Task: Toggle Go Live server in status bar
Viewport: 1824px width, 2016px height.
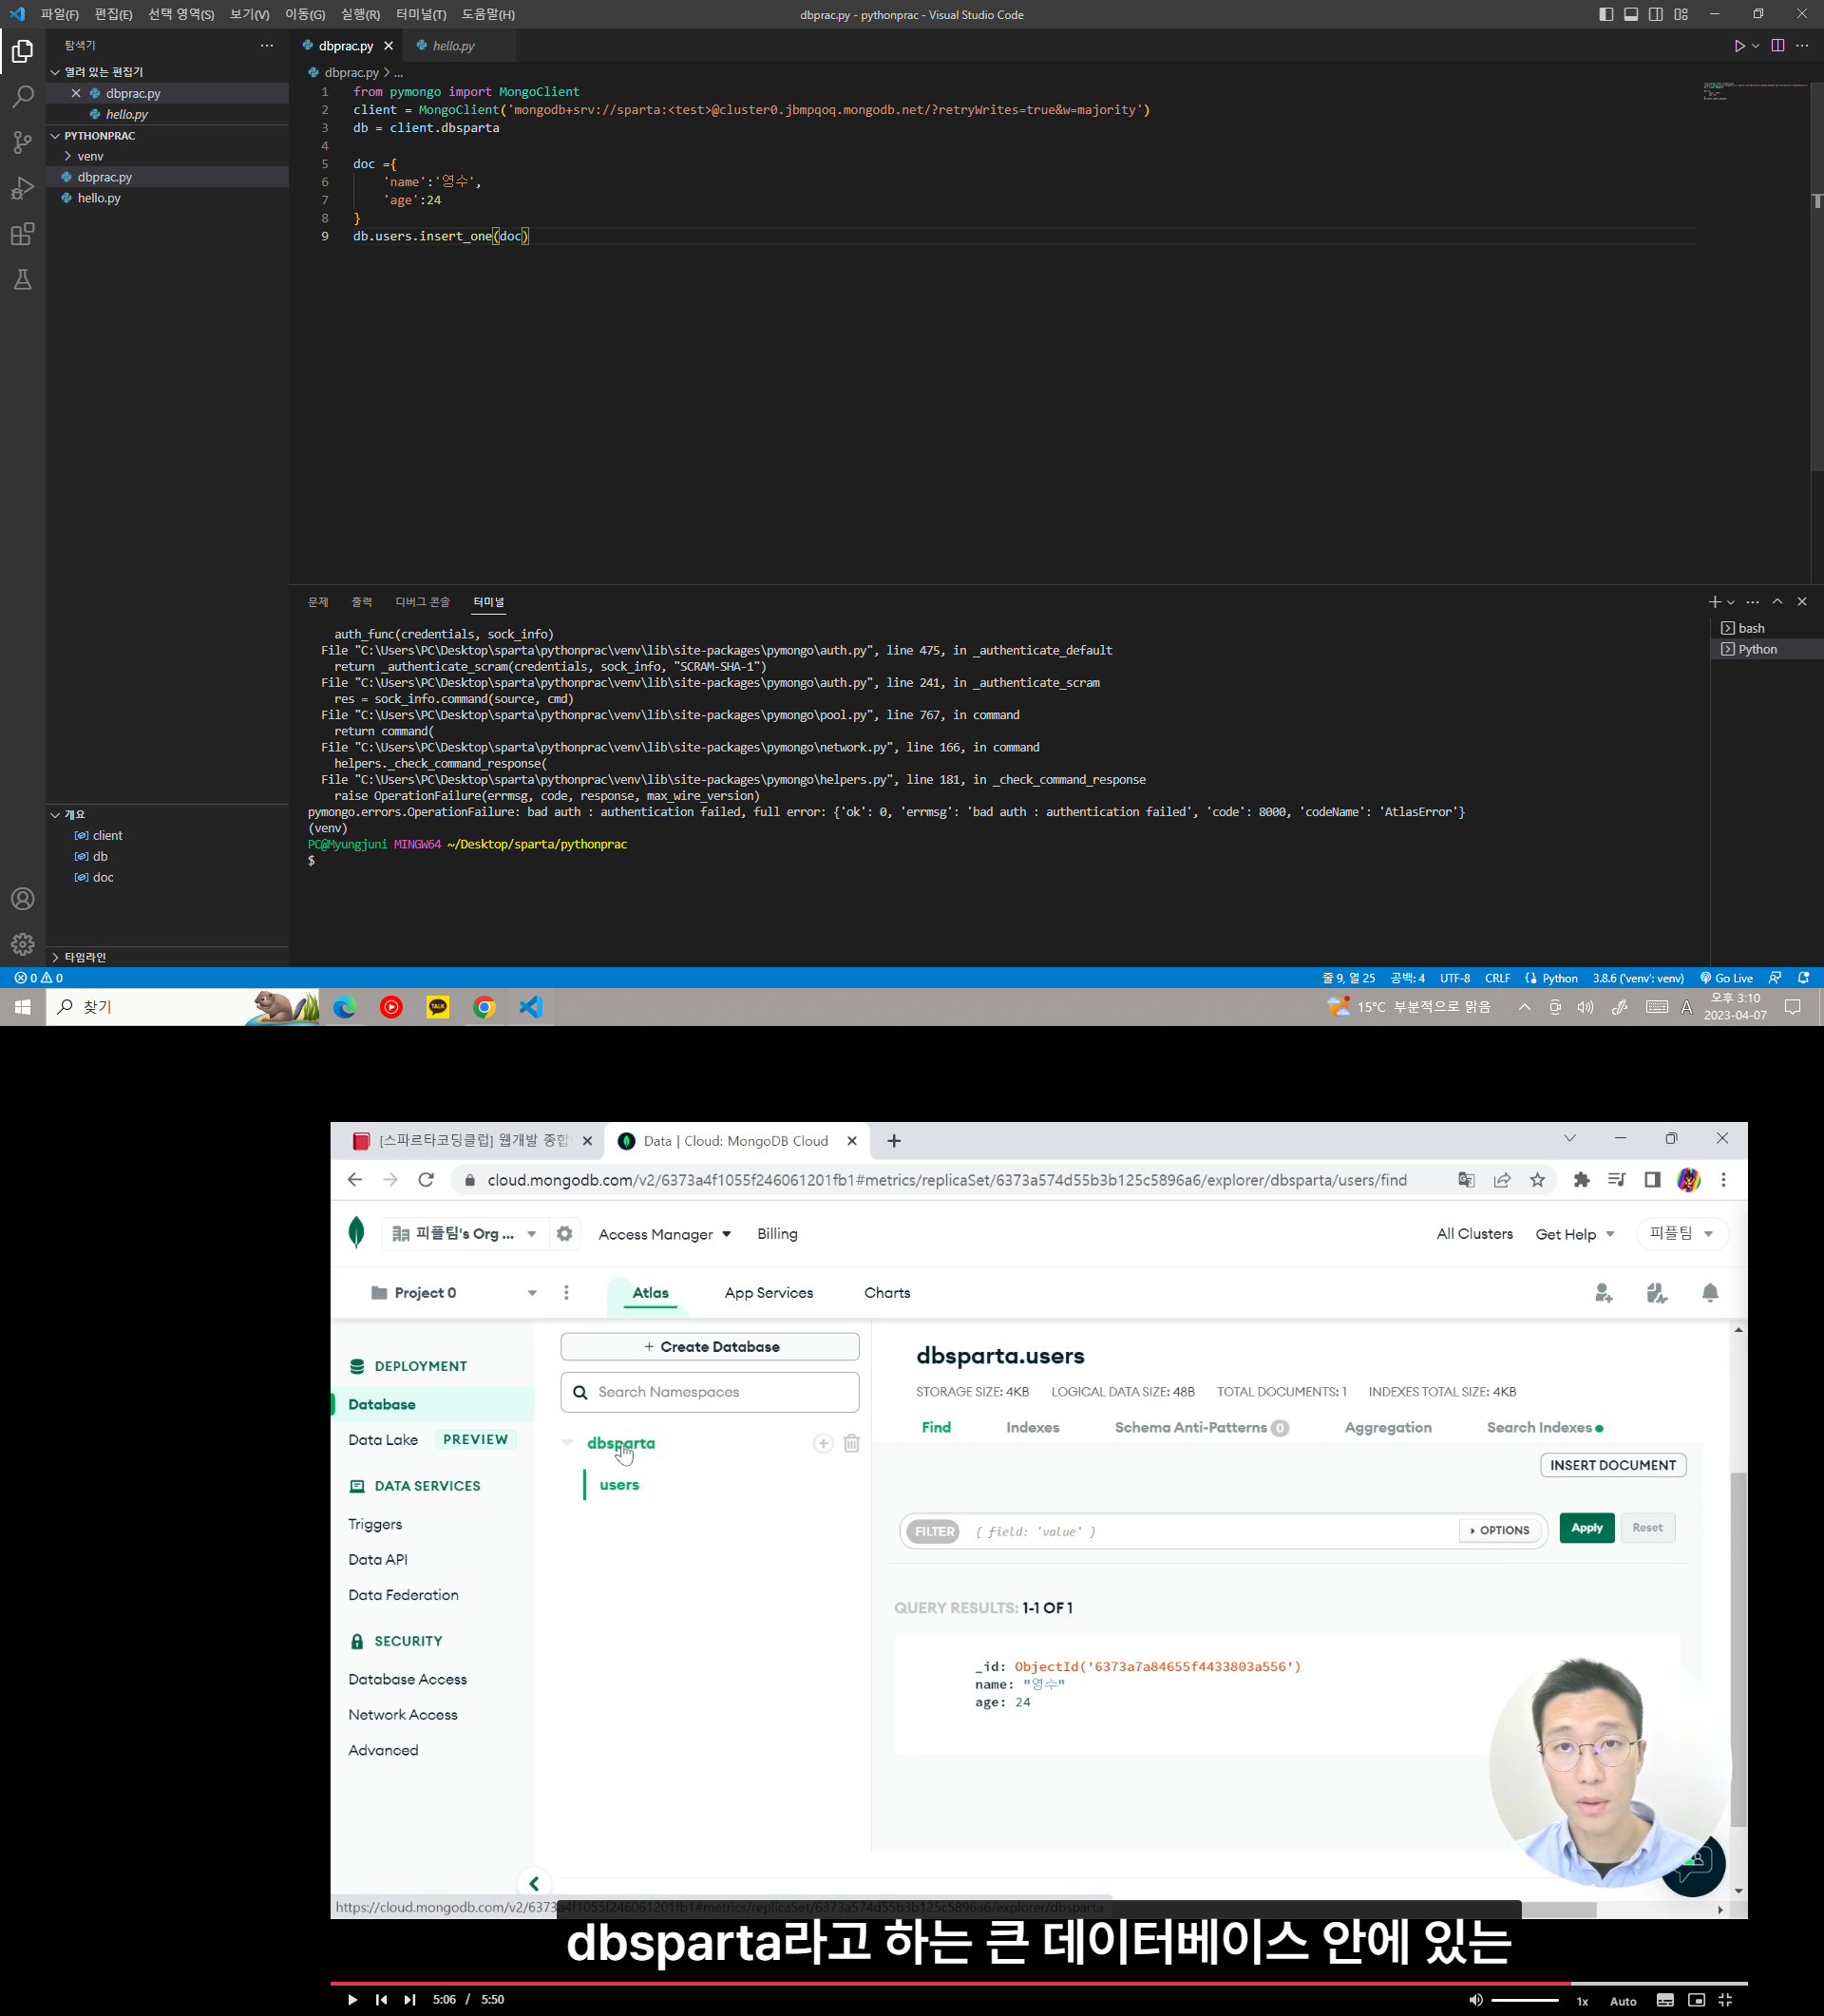Action: 1727,978
